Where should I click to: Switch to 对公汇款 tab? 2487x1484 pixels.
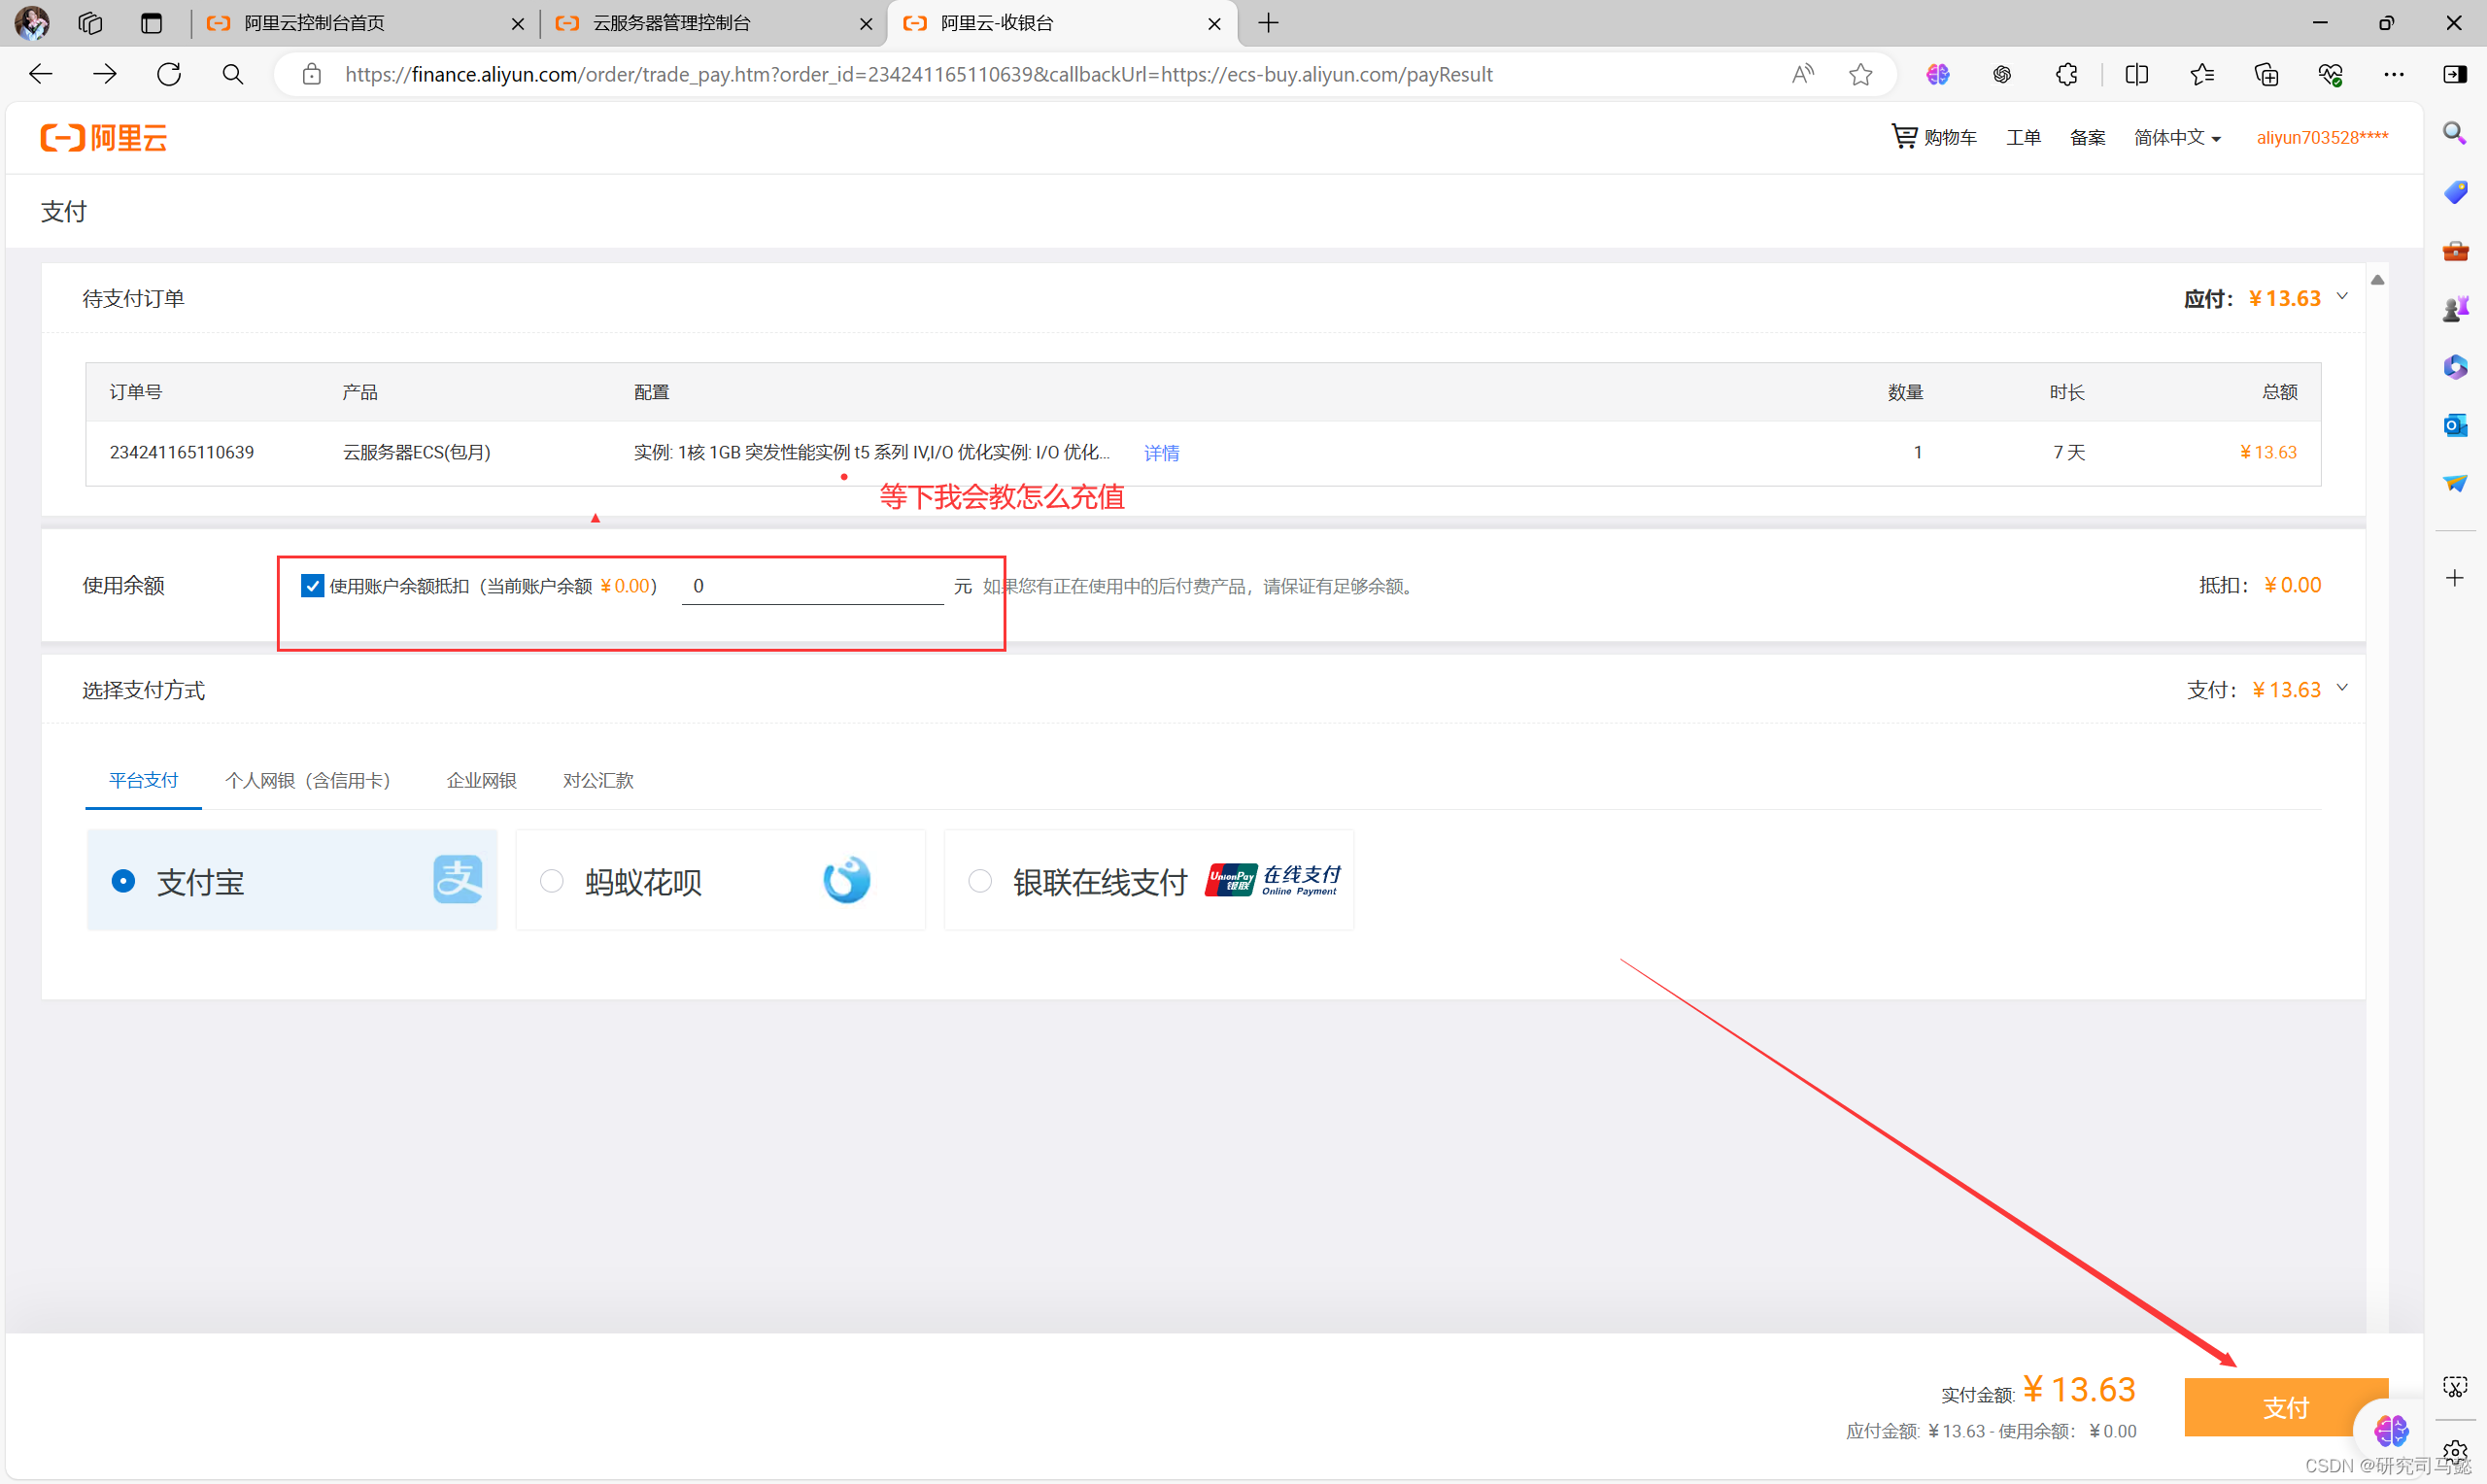pyautogui.click(x=598, y=780)
